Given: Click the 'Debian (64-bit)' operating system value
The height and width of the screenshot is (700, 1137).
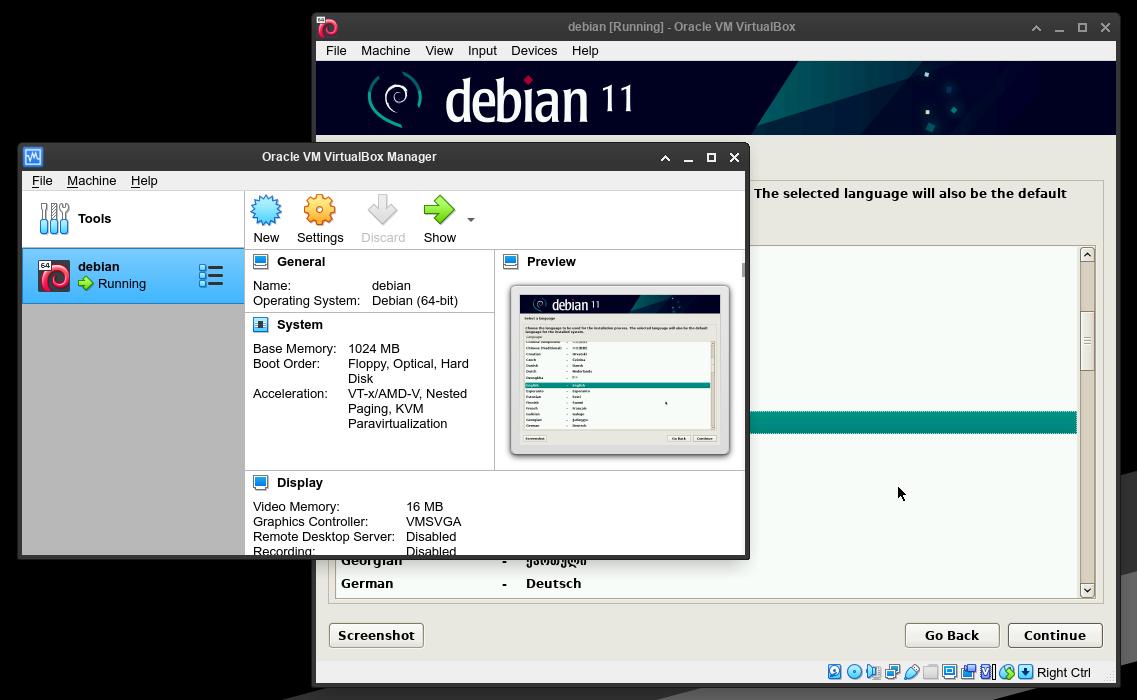Looking at the screenshot, I should pyautogui.click(x=415, y=301).
